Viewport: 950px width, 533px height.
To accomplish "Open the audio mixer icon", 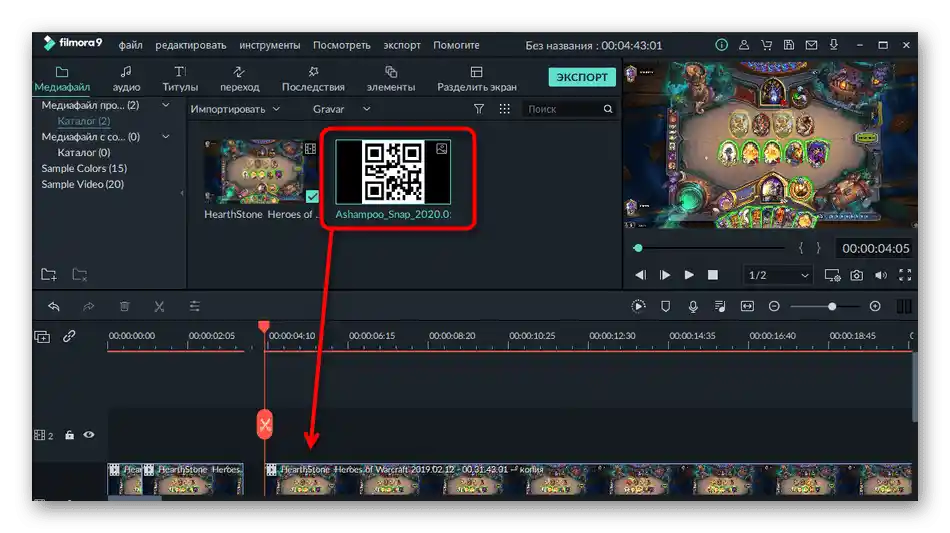I will (720, 306).
